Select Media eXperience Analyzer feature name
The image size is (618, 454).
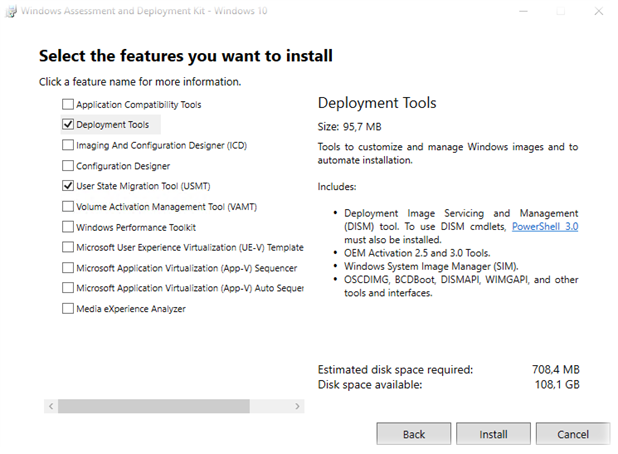131,309
